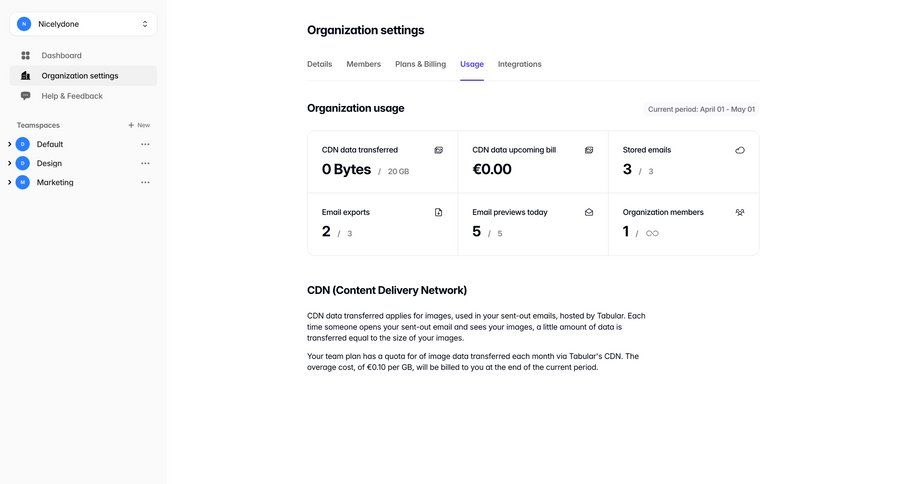The image size is (900, 484).
Task: Expand the Marketing teamspace arrow
Action: coord(9,182)
